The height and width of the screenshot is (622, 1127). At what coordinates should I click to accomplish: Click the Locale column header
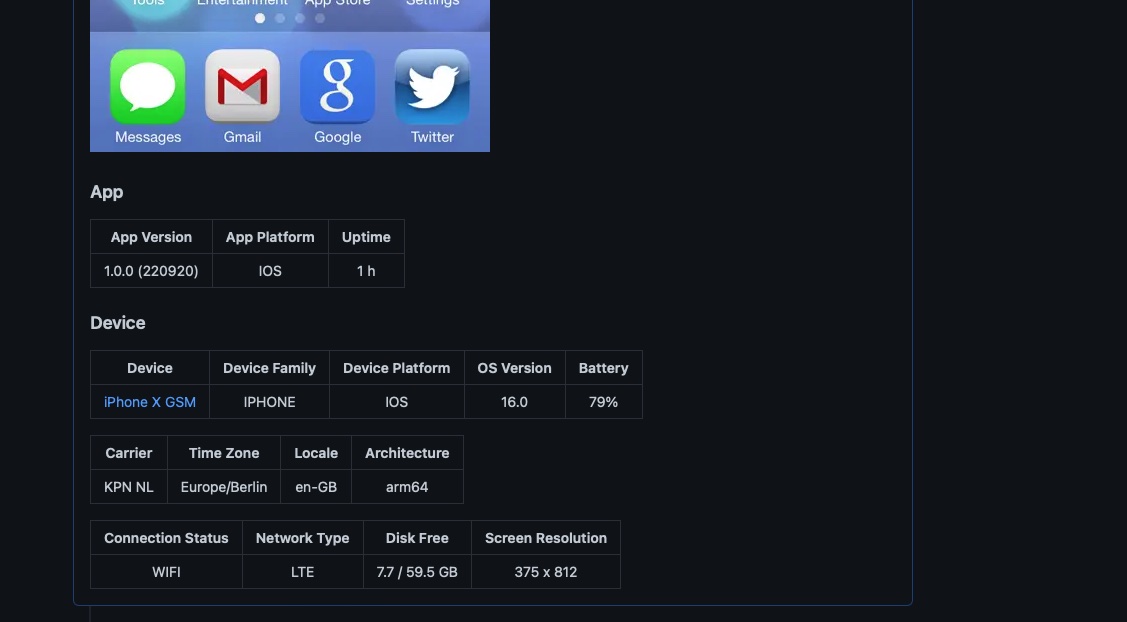pos(316,452)
